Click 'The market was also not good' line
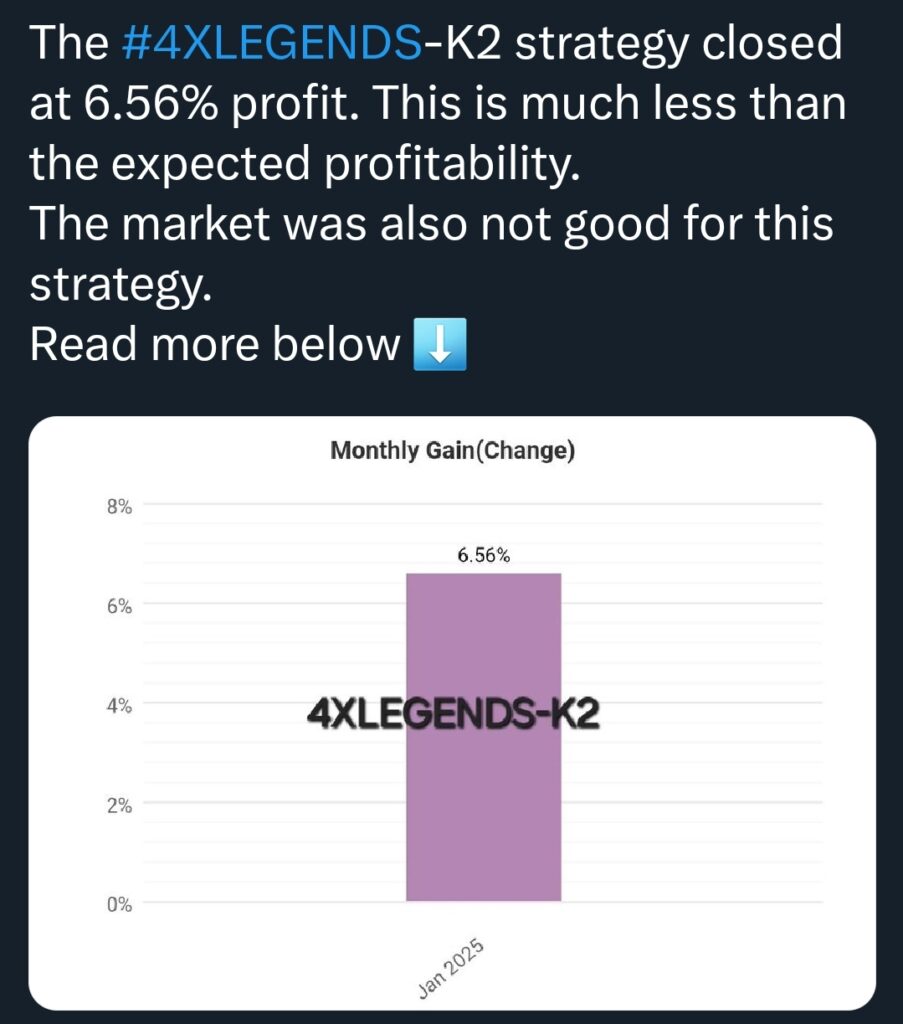This screenshot has height=1024, width=903. 350,223
